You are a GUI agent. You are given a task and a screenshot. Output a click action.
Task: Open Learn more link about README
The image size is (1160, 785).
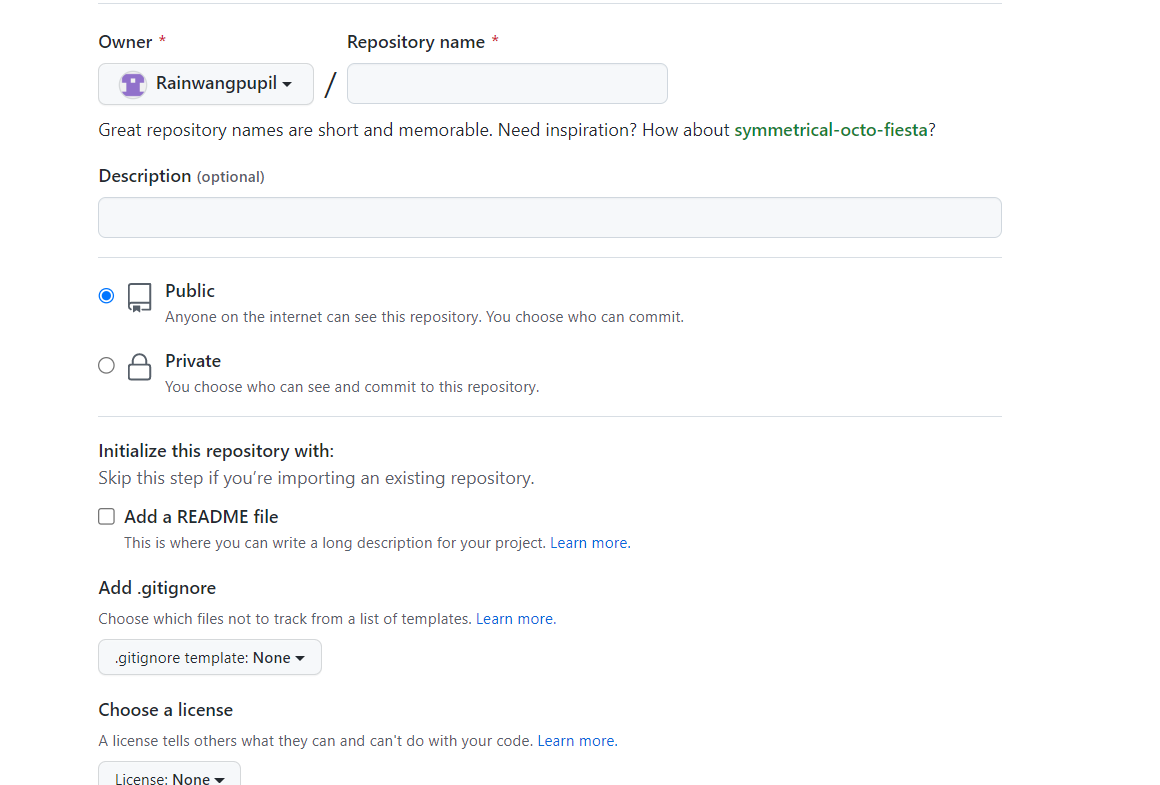coord(590,543)
